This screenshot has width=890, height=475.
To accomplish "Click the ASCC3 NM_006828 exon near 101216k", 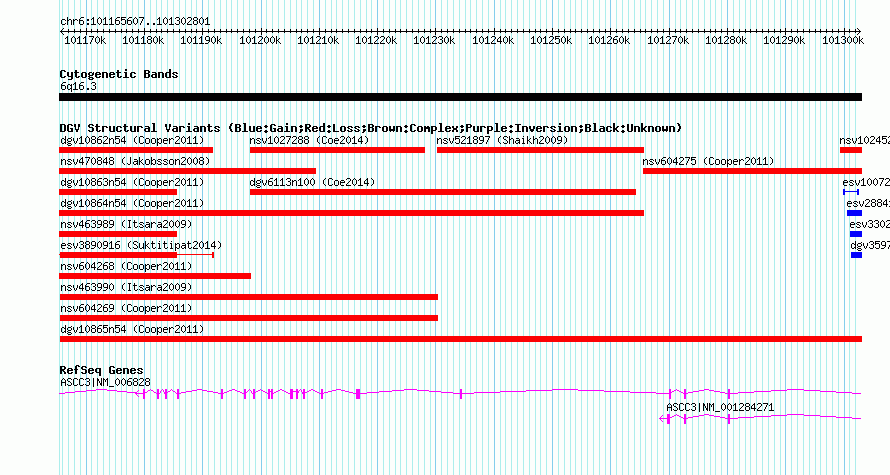I will point(358,394).
